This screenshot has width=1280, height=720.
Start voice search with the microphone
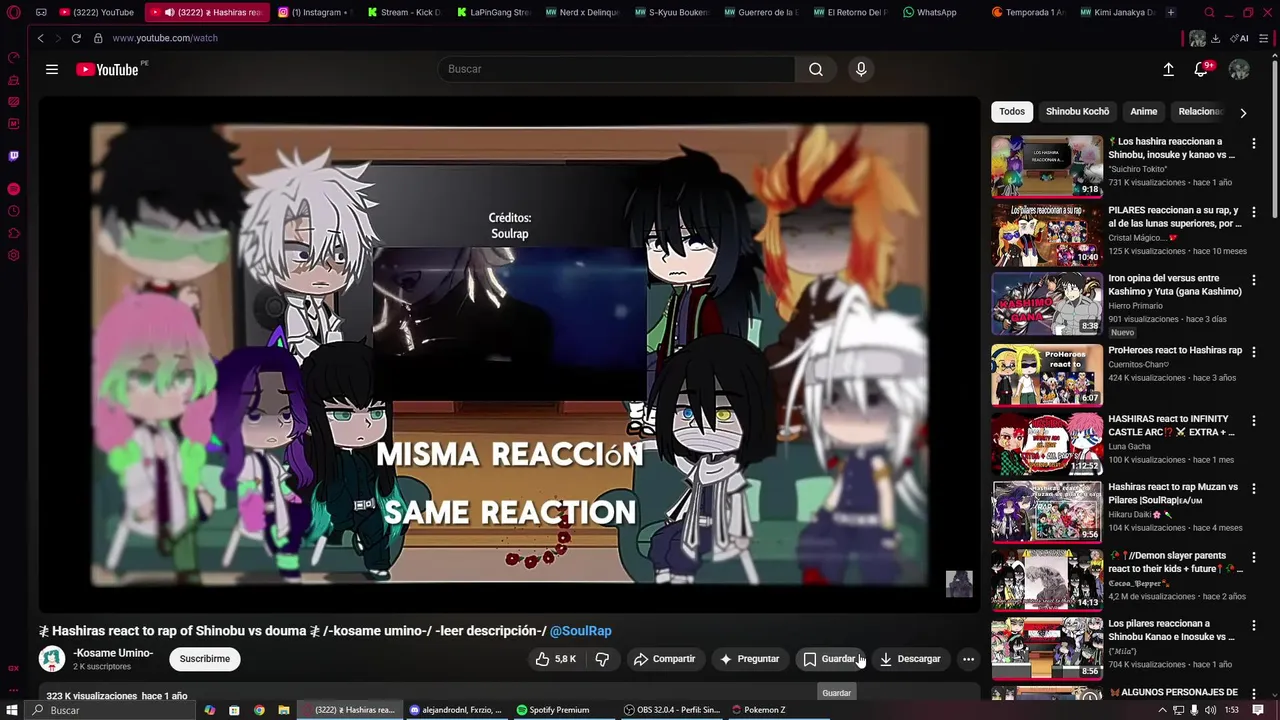coord(861,69)
